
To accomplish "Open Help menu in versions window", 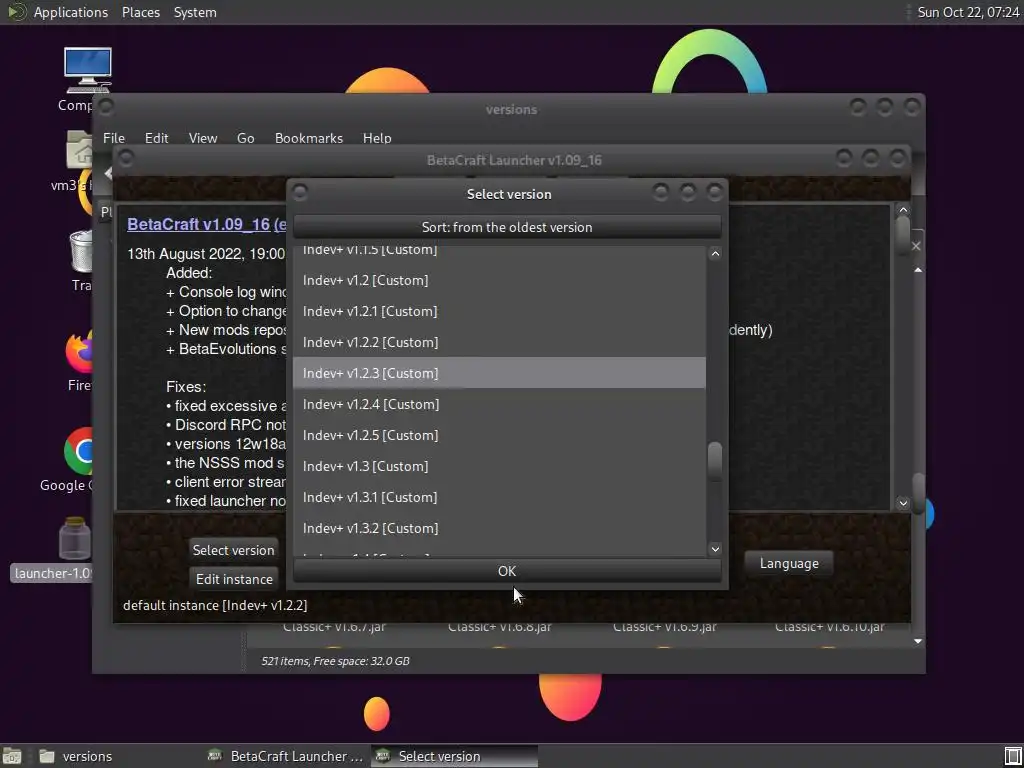I will (x=377, y=138).
